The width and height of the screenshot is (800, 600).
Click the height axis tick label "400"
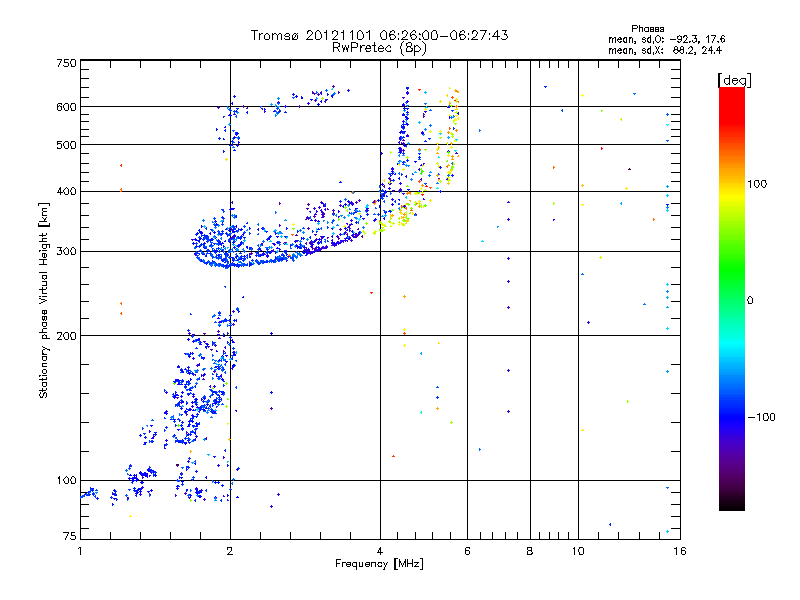[66, 191]
